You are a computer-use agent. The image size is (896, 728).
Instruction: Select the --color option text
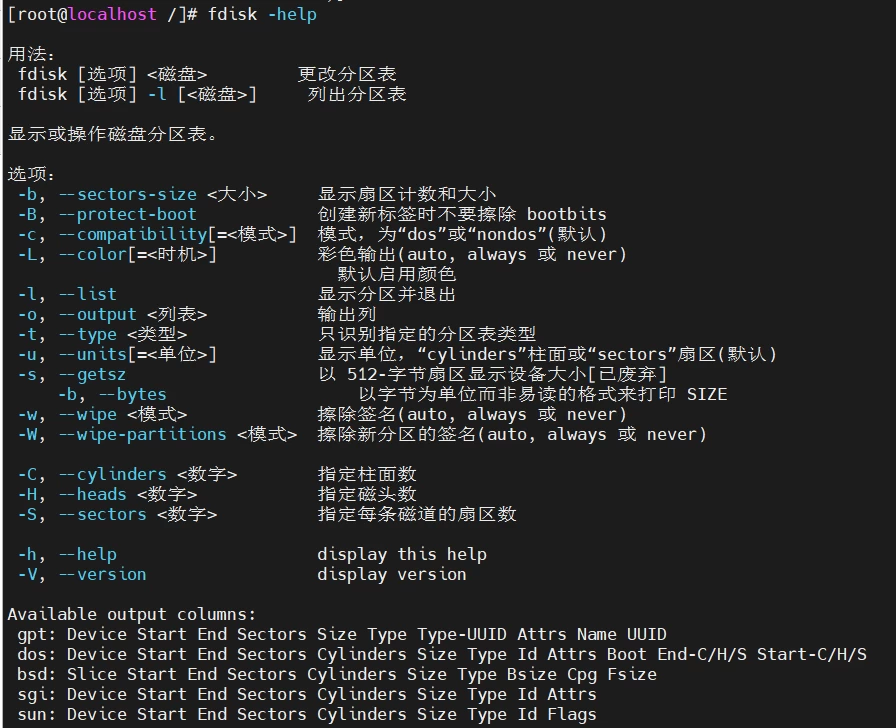pyautogui.click(x=93, y=254)
